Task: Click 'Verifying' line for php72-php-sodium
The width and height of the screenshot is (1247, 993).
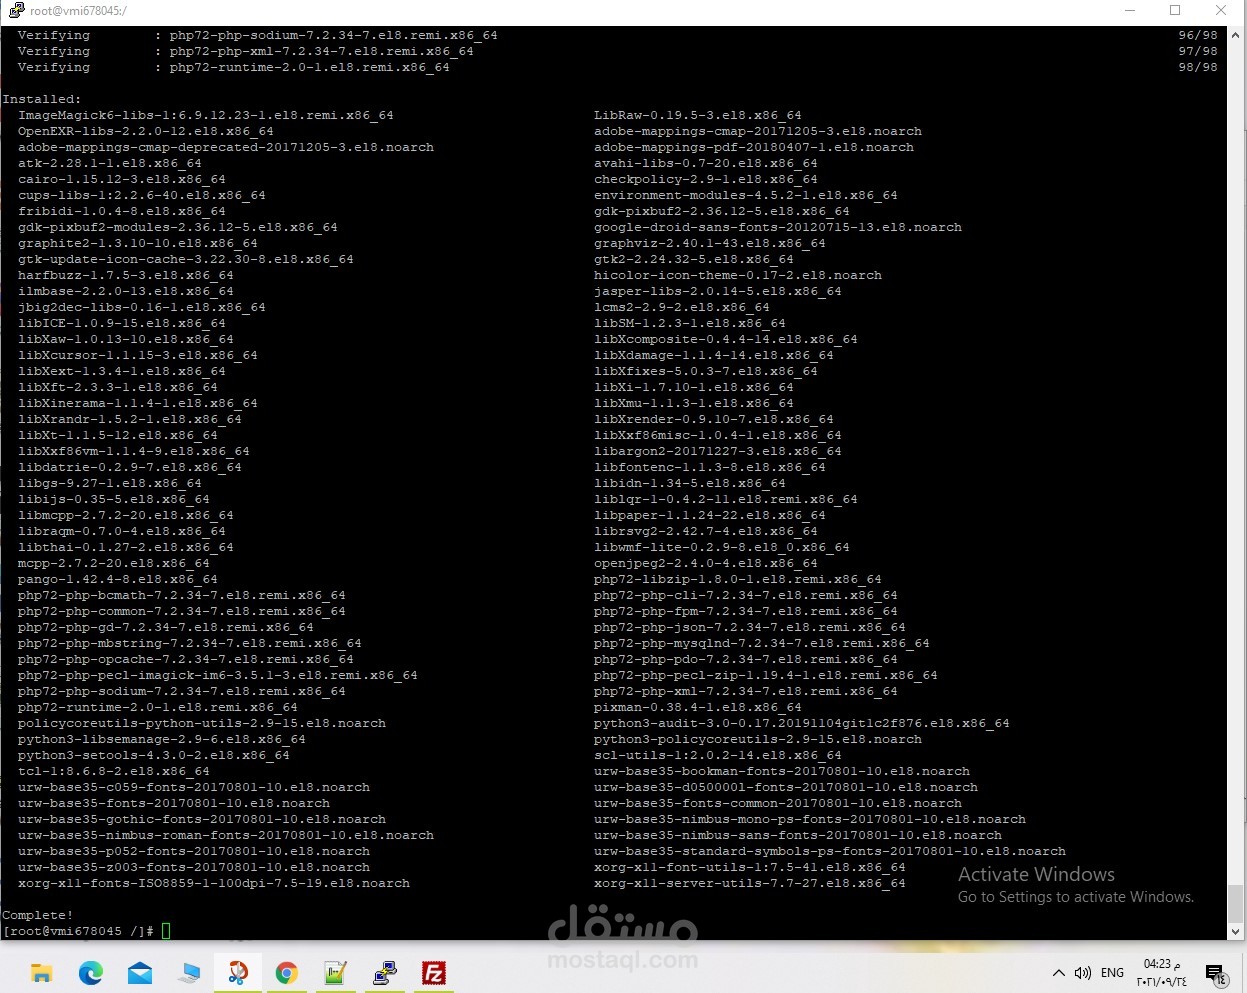Action: pos(258,35)
